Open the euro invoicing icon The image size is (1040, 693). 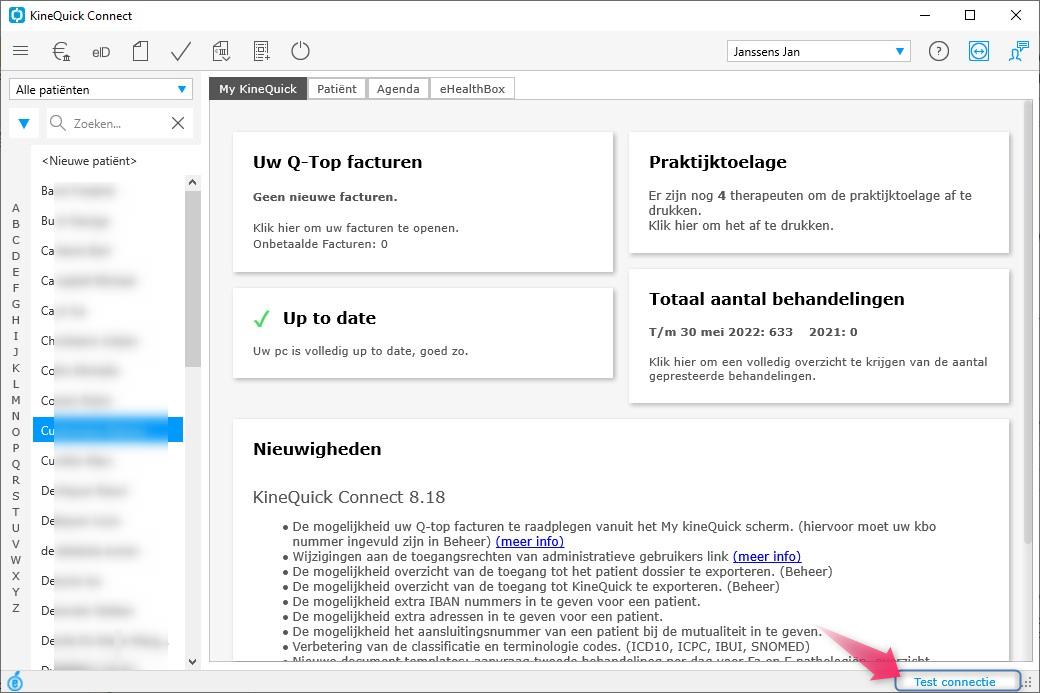[61, 51]
